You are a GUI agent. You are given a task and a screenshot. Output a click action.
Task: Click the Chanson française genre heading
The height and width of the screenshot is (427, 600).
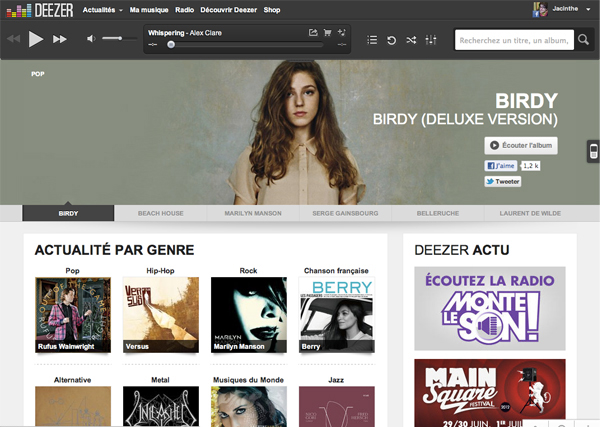[336, 271]
